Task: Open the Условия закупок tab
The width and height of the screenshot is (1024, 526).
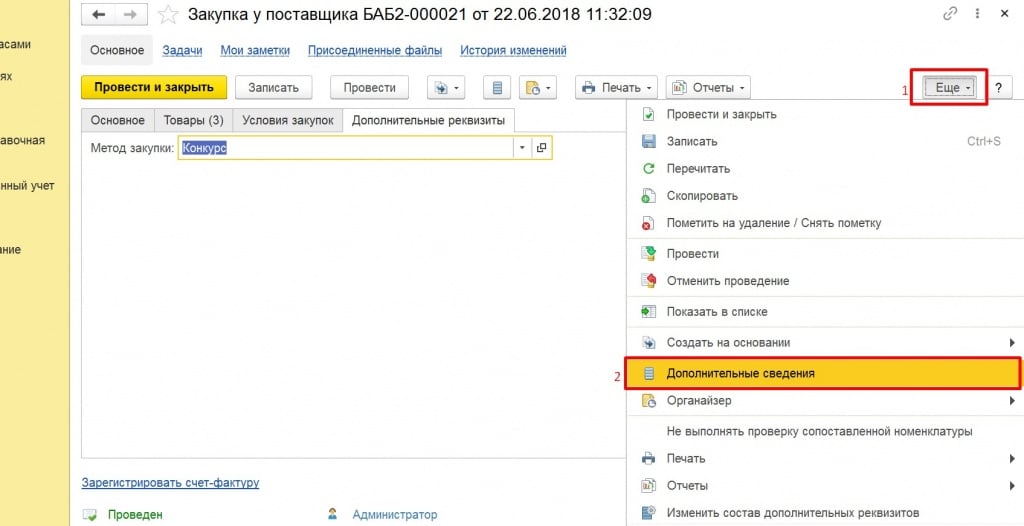Action: point(286,120)
